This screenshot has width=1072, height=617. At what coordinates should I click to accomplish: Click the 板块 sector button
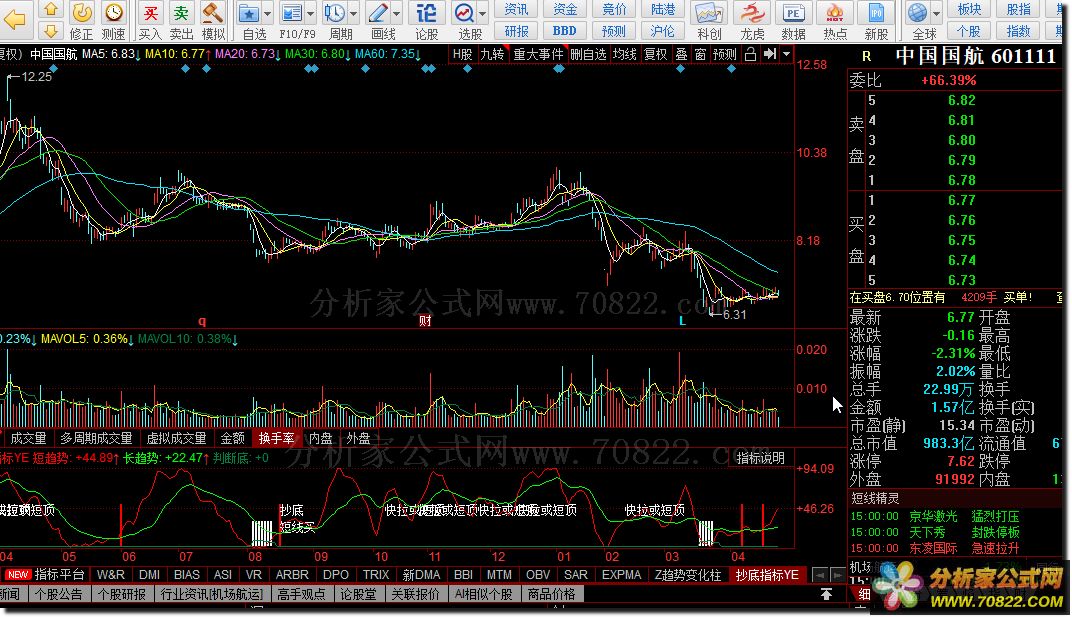pyautogui.click(x=969, y=9)
